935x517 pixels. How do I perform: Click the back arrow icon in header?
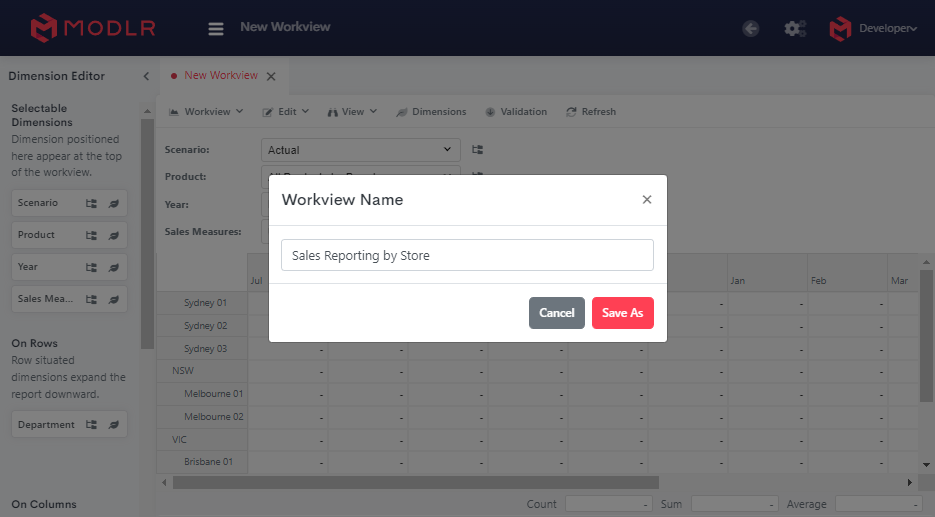[751, 28]
